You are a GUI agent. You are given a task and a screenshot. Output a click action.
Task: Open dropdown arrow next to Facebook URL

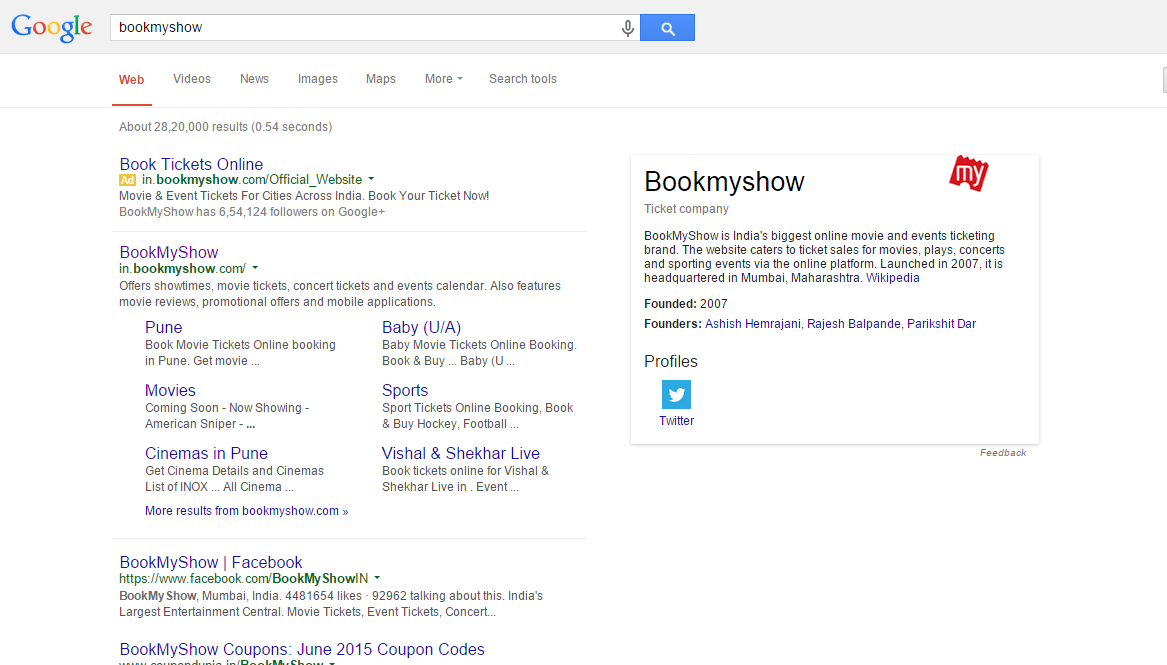click(377, 578)
